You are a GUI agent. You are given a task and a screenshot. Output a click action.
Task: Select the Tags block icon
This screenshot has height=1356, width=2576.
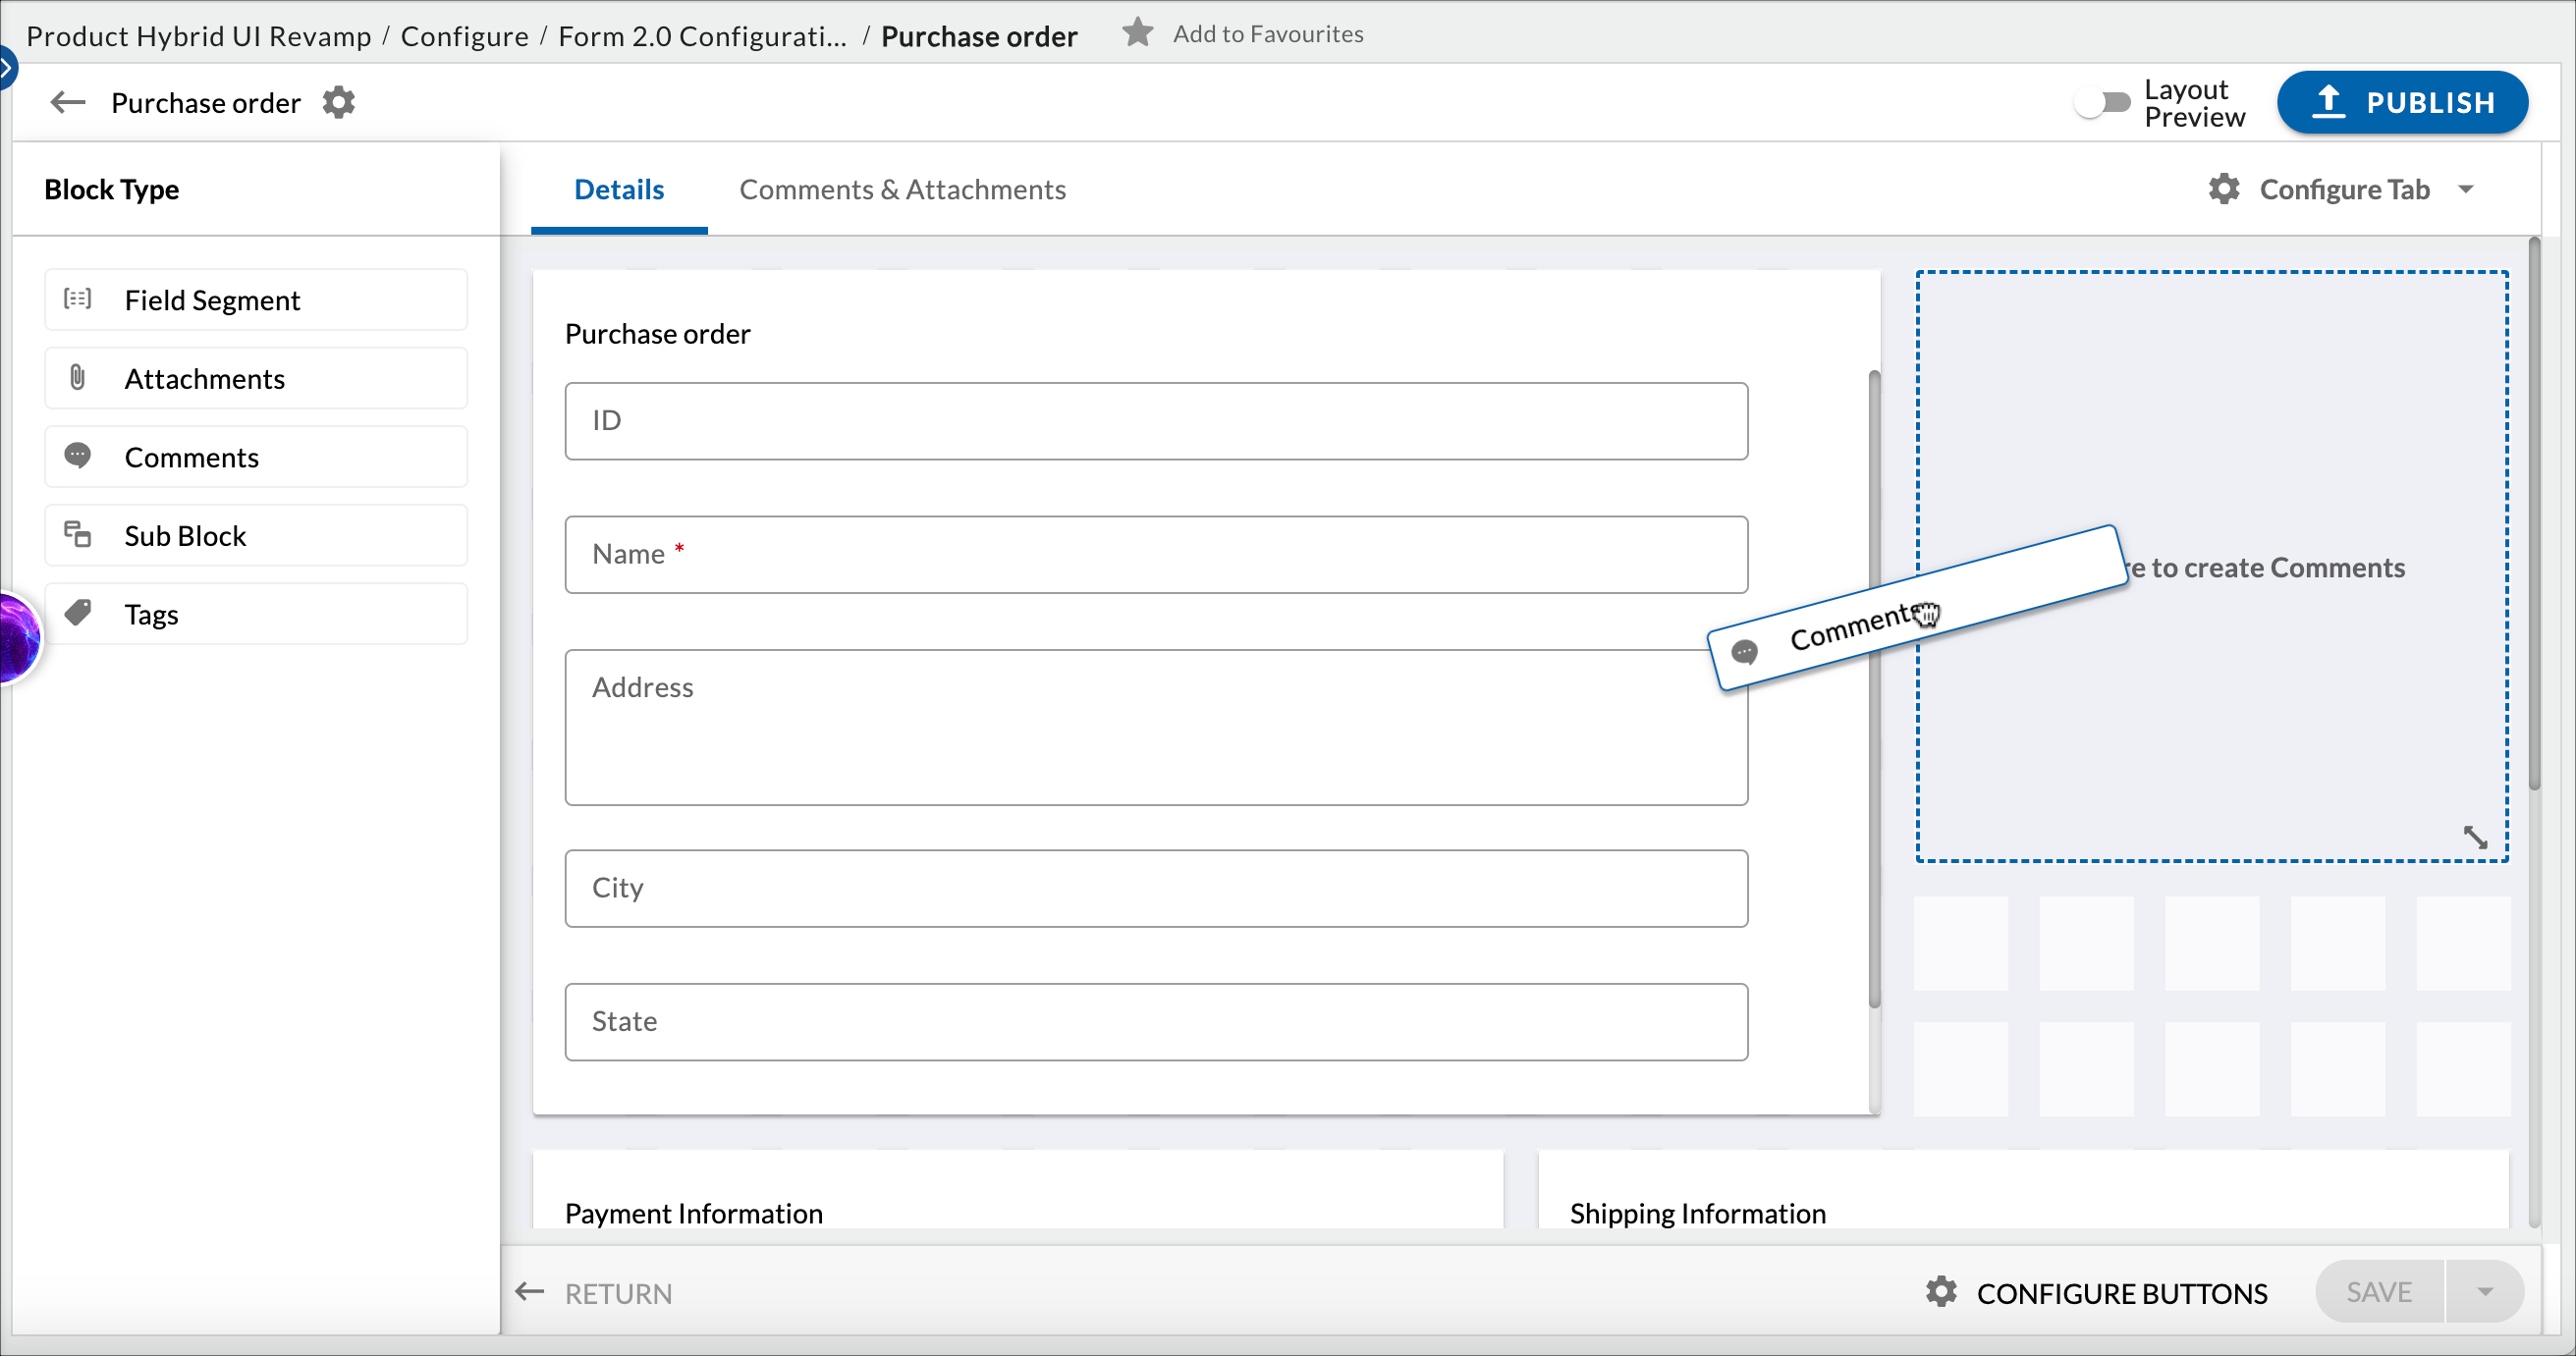pyautogui.click(x=77, y=613)
